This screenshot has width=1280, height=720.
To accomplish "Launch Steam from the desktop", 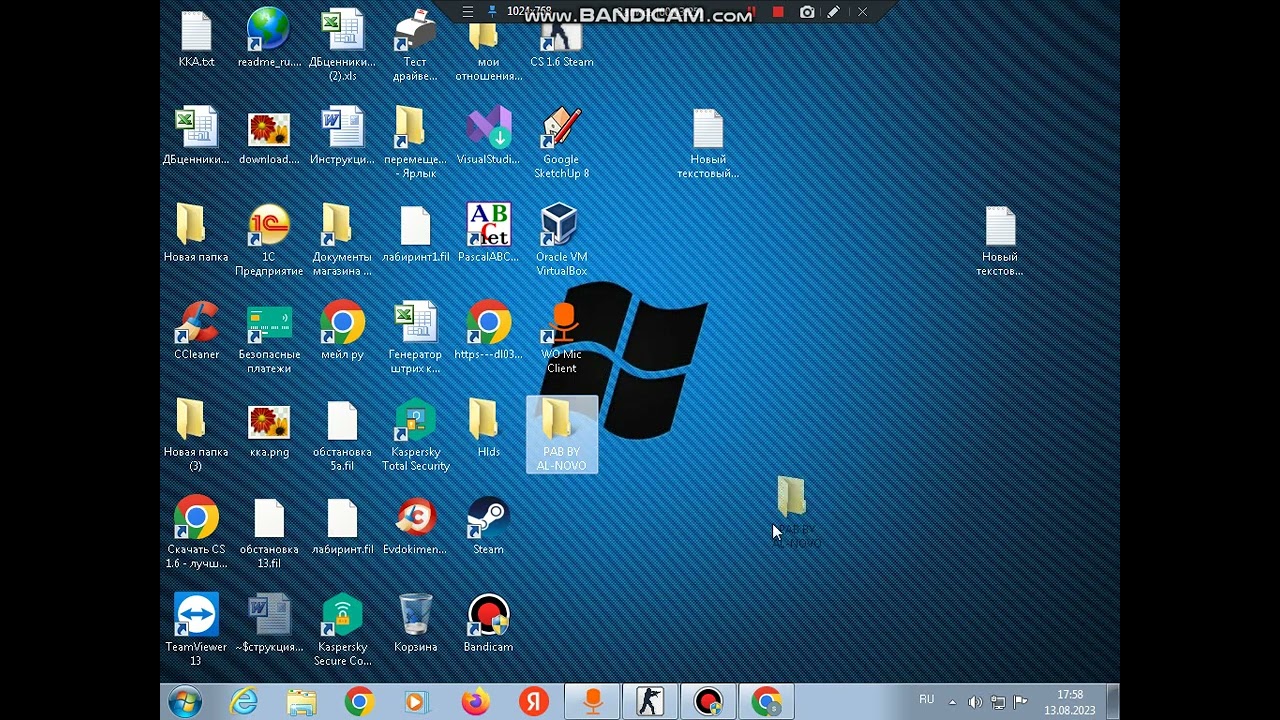I will pyautogui.click(x=488, y=527).
